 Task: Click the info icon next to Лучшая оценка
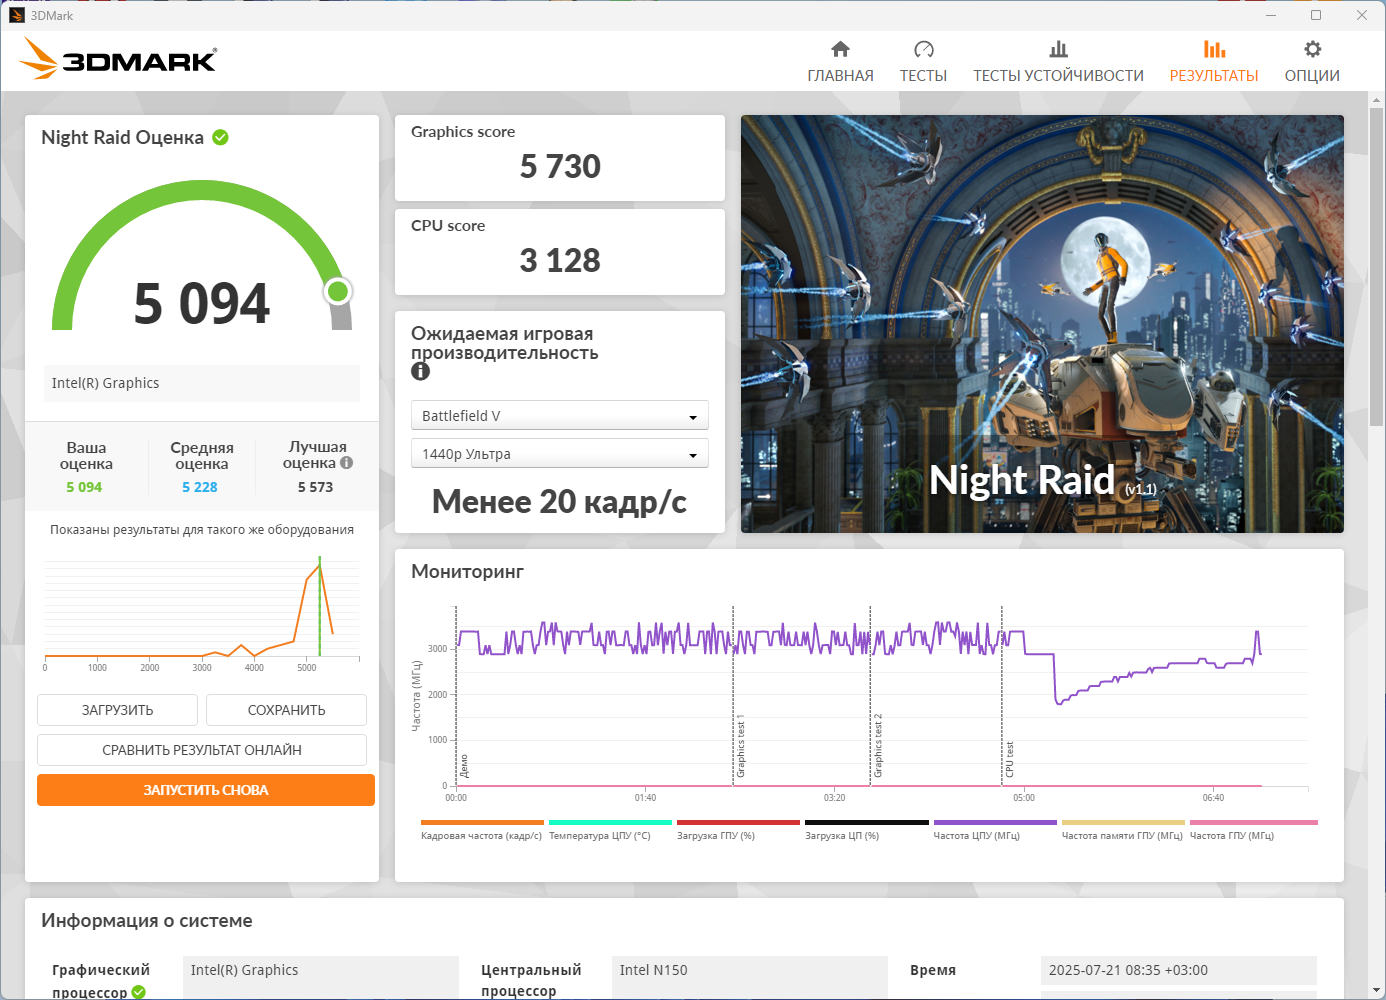(346, 463)
